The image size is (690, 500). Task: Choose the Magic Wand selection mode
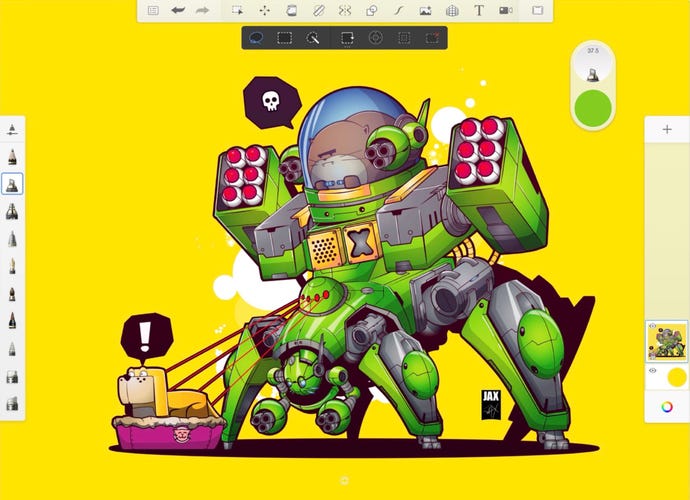(312, 38)
